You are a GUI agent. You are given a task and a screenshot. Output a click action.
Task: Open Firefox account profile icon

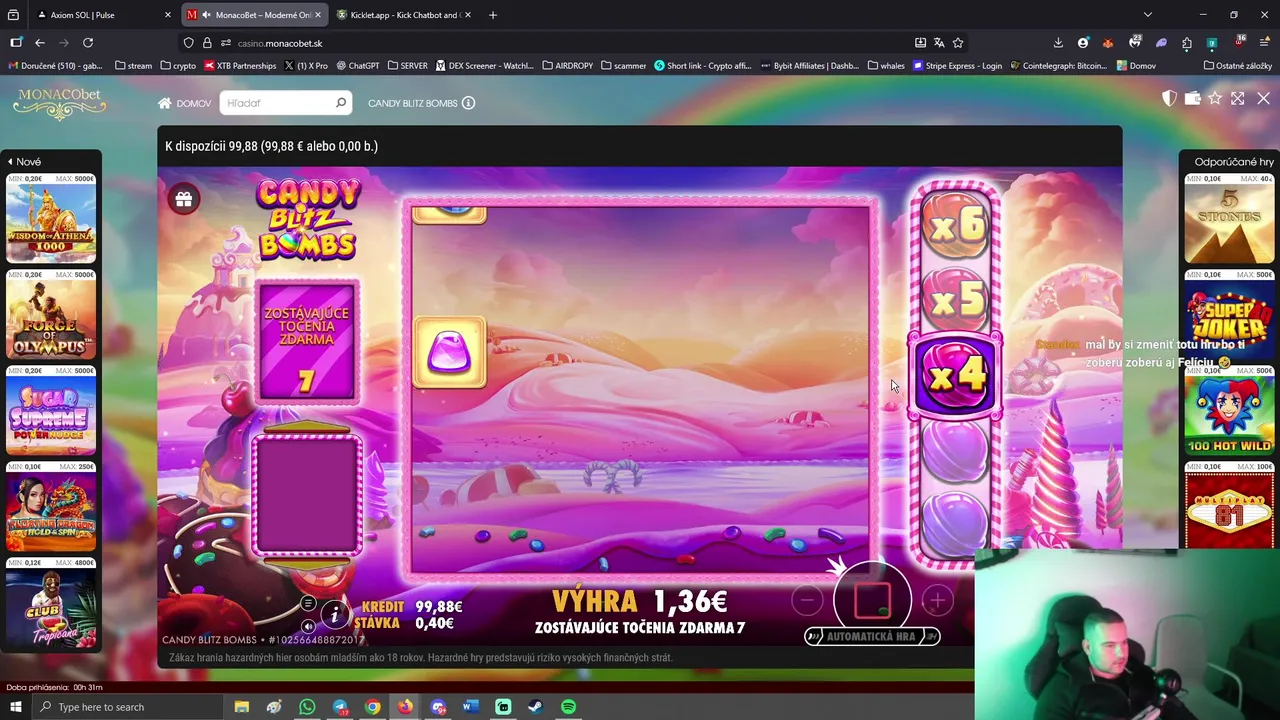[x=1083, y=43]
